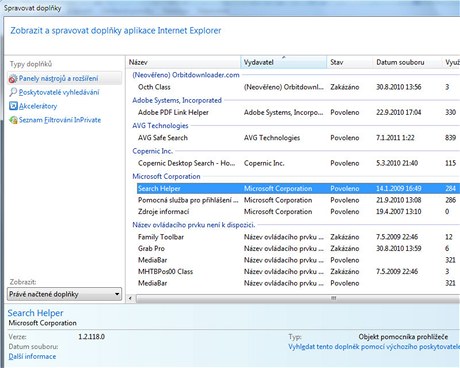The height and width of the screenshot is (368, 460).
Task: Click the Seznam filtrování InPrivate icon
Action: tap(13, 120)
